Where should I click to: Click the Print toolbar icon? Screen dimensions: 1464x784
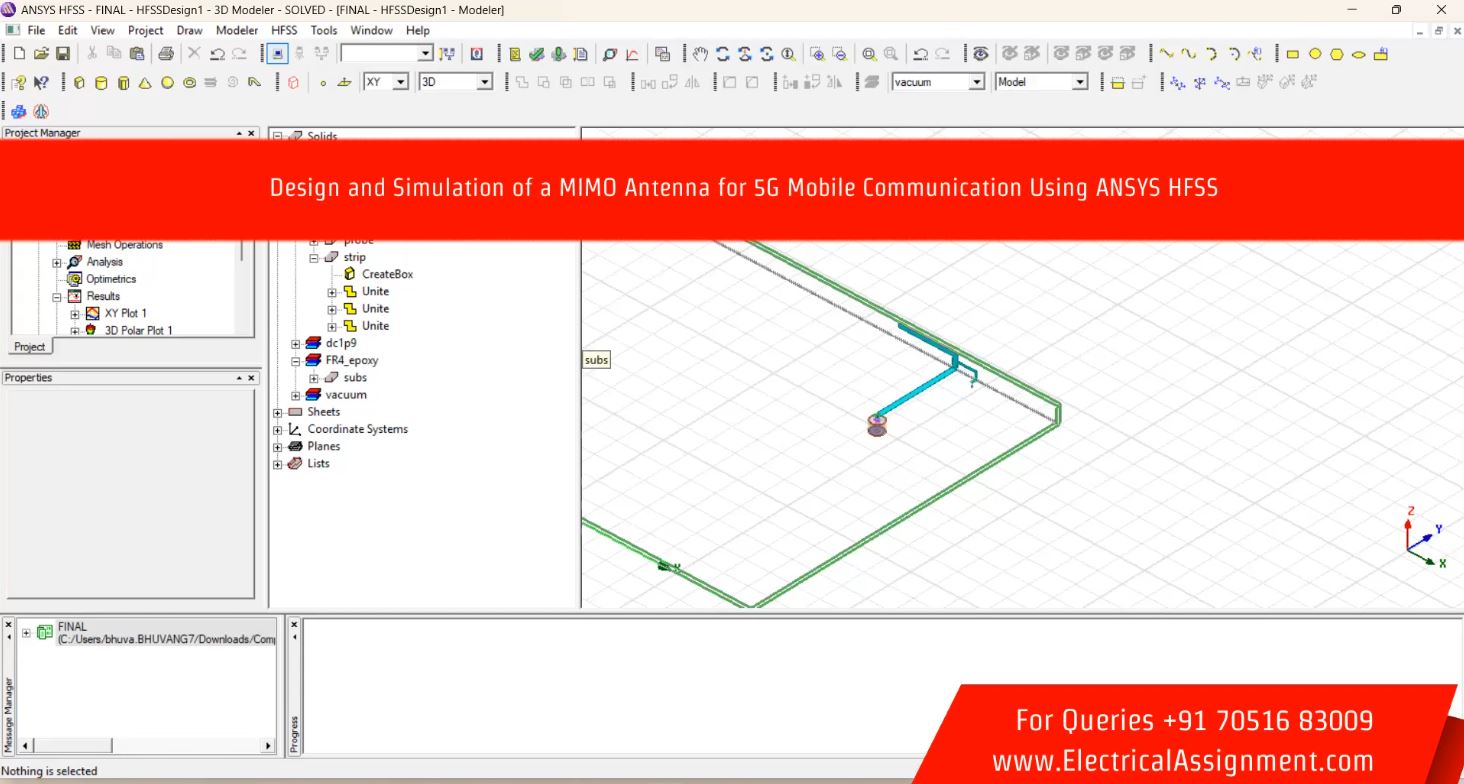165,54
